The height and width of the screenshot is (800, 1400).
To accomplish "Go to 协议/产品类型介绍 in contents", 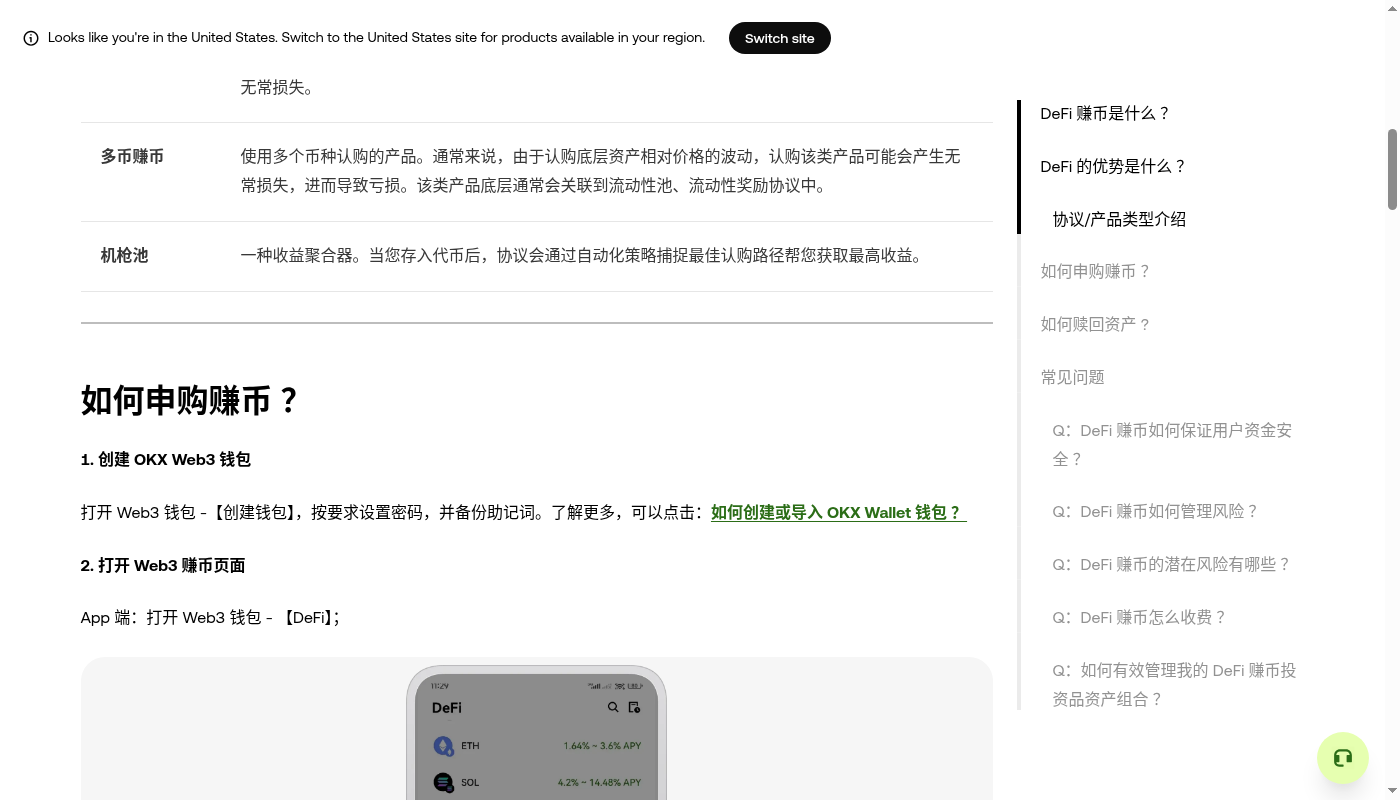I will pyautogui.click(x=1119, y=220).
